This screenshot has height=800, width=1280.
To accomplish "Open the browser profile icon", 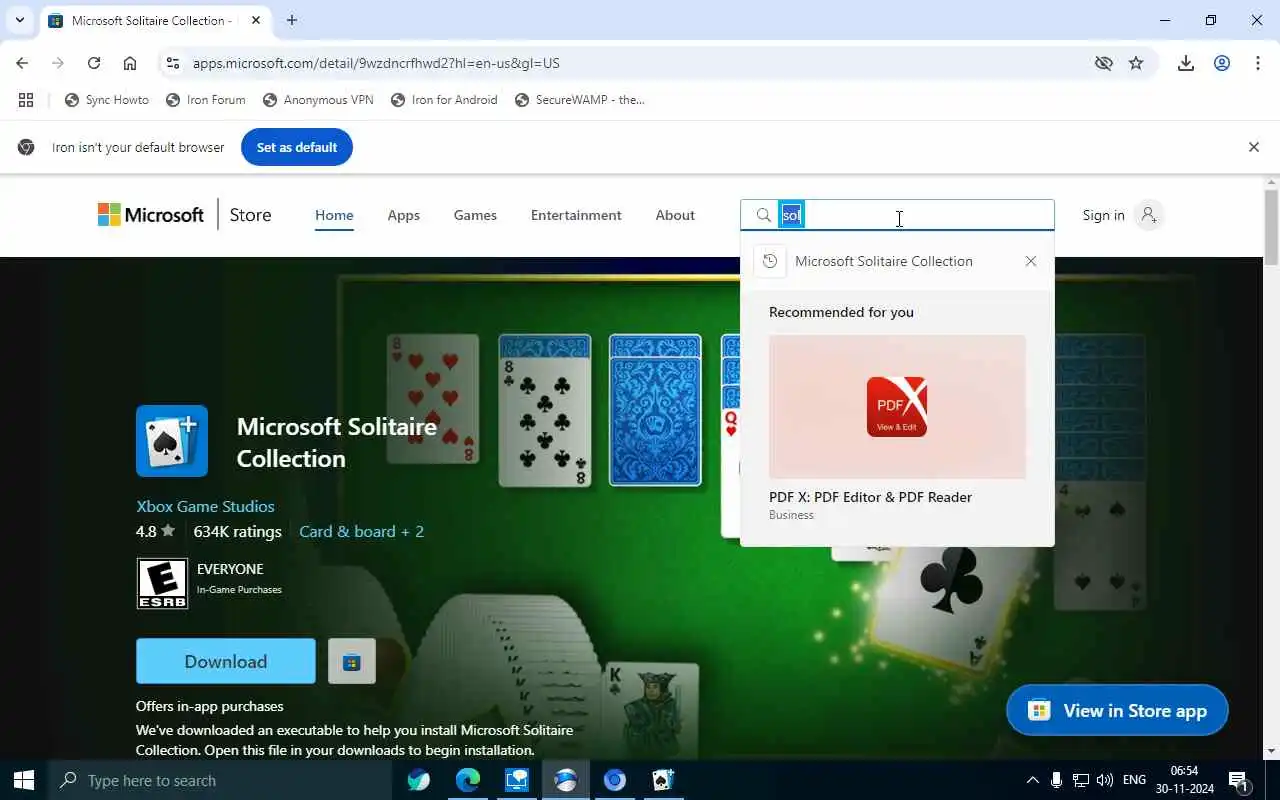I will 1222,63.
